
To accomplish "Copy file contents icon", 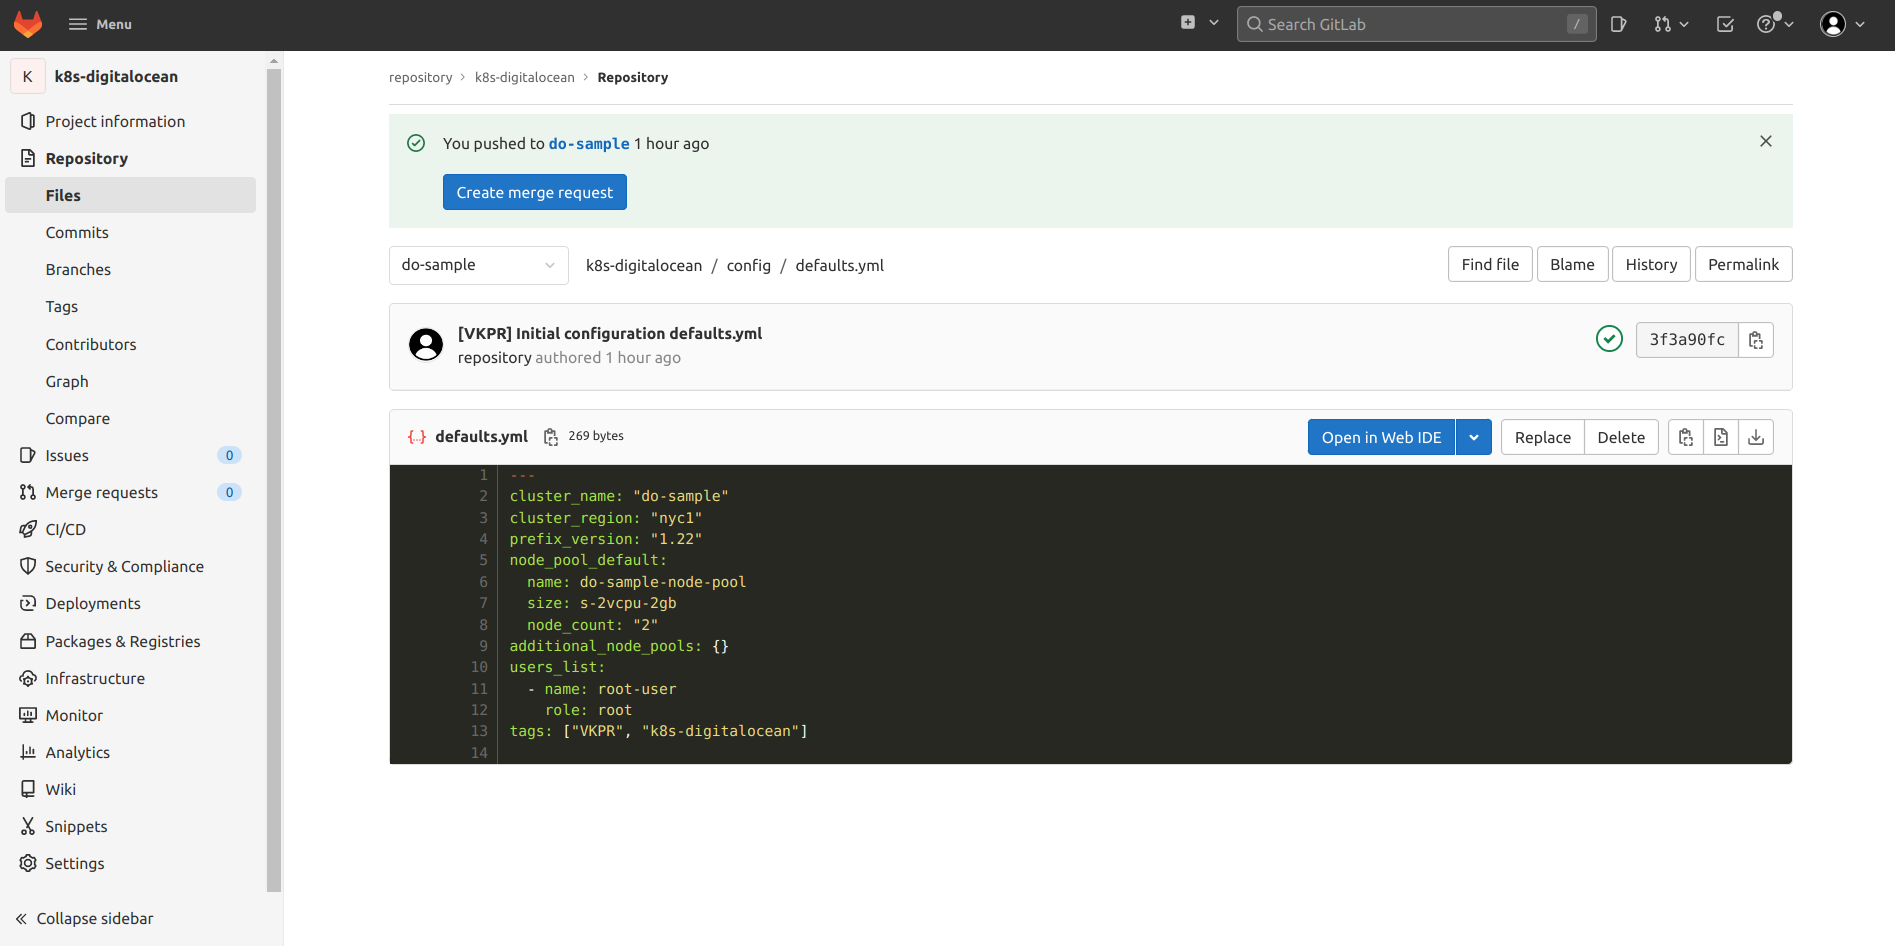I will point(1686,437).
